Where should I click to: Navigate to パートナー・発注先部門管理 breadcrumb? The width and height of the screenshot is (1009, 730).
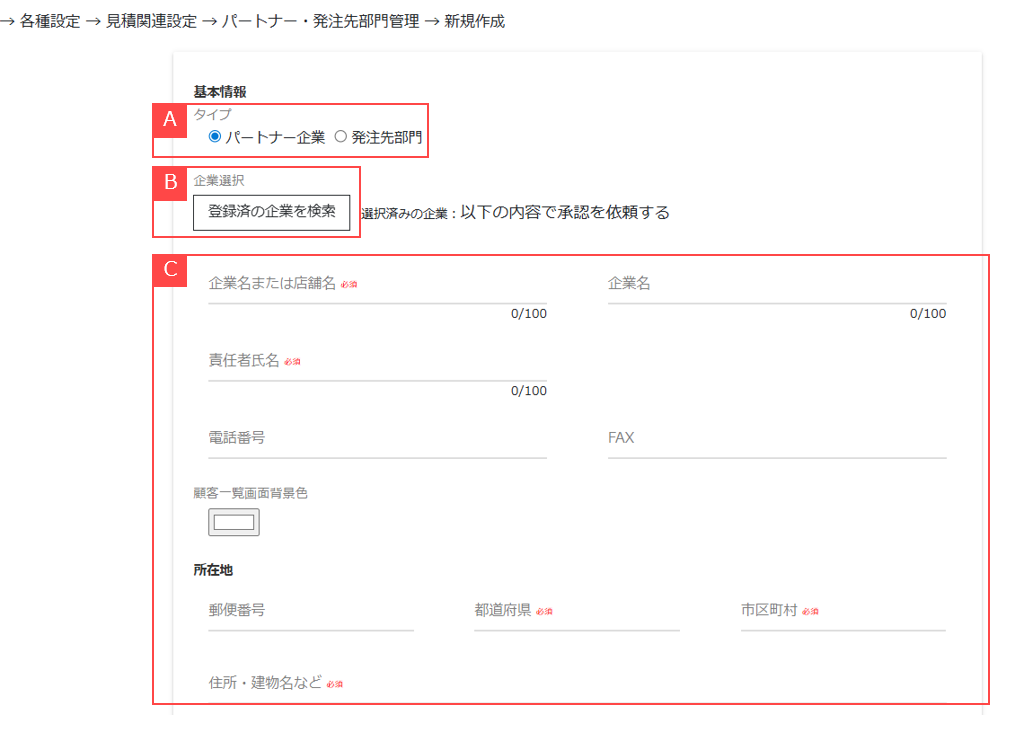(321, 21)
